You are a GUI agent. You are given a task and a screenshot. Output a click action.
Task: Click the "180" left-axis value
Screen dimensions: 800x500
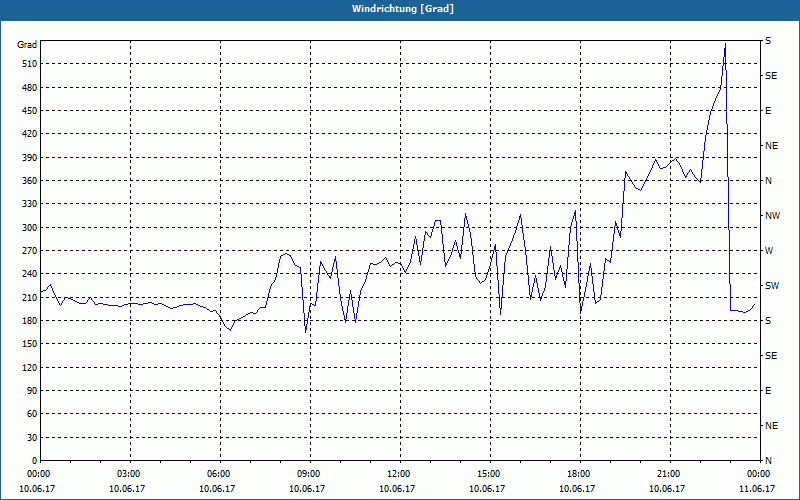(x=29, y=321)
